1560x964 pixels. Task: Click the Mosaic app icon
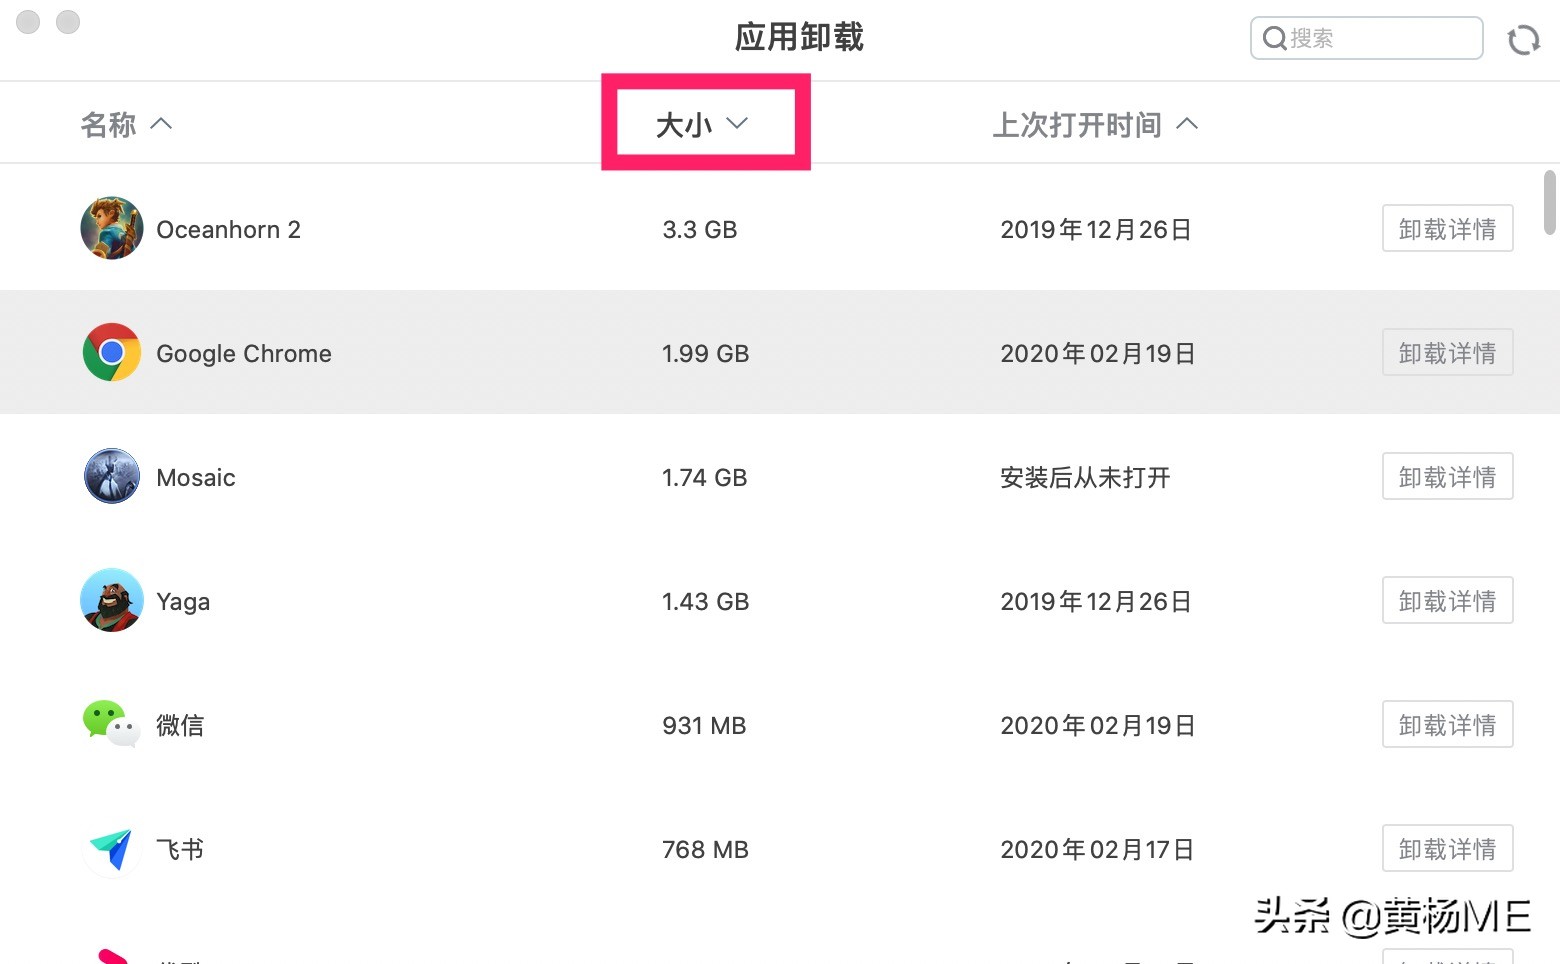coord(111,476)
